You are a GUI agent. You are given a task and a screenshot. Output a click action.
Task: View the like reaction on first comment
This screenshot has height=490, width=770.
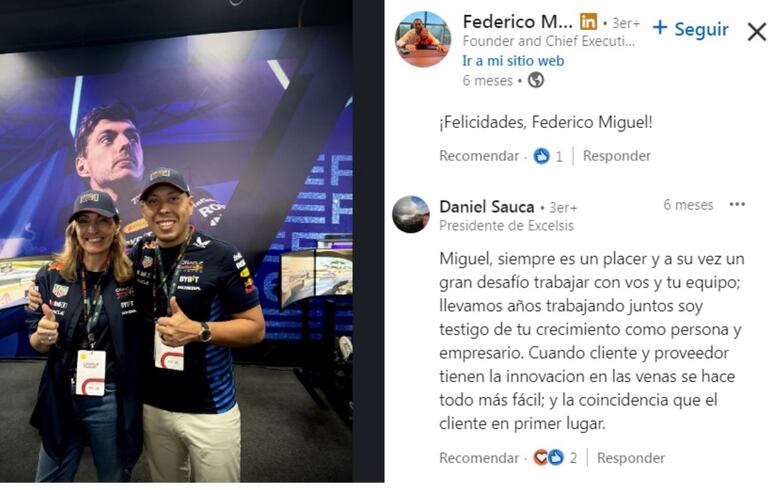542,156
